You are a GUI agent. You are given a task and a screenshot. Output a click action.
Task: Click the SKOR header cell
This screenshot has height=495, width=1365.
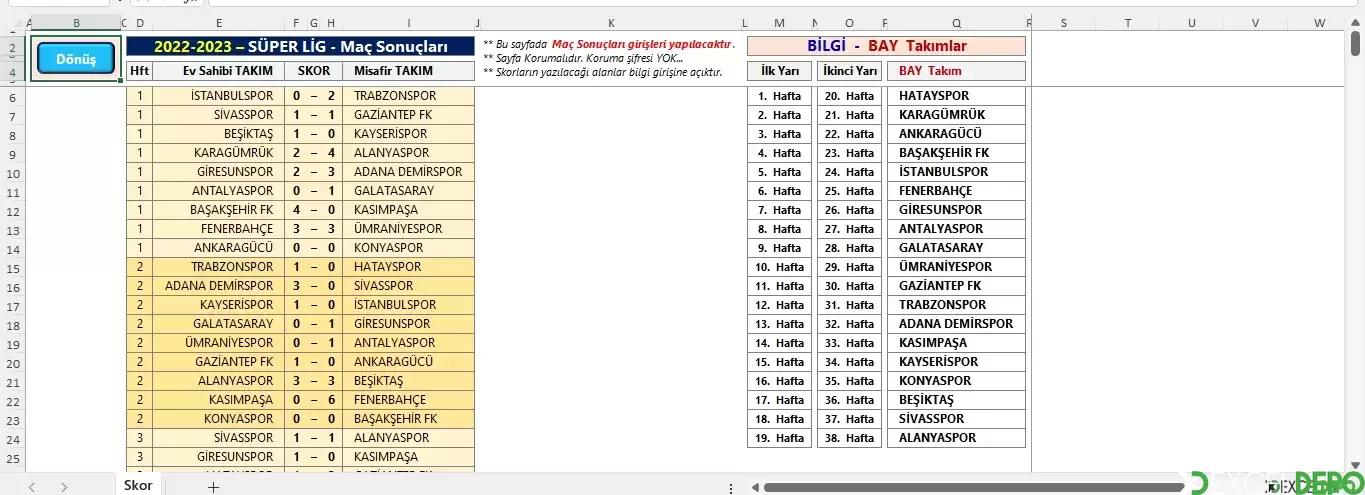coord(313,71)
